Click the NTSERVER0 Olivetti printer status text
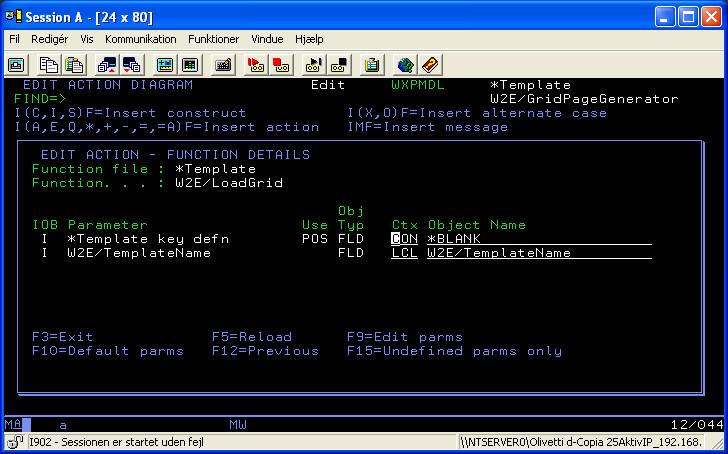728x454 pixels. click(581, 442)
